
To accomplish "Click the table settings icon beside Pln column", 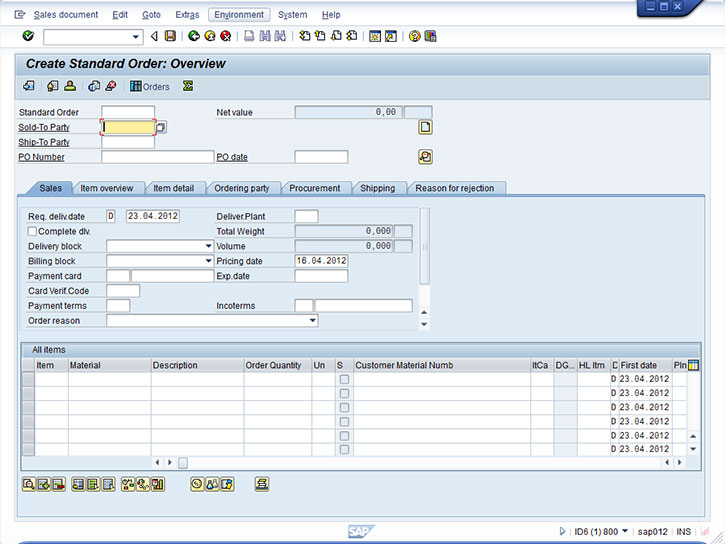I will point(694,365).
